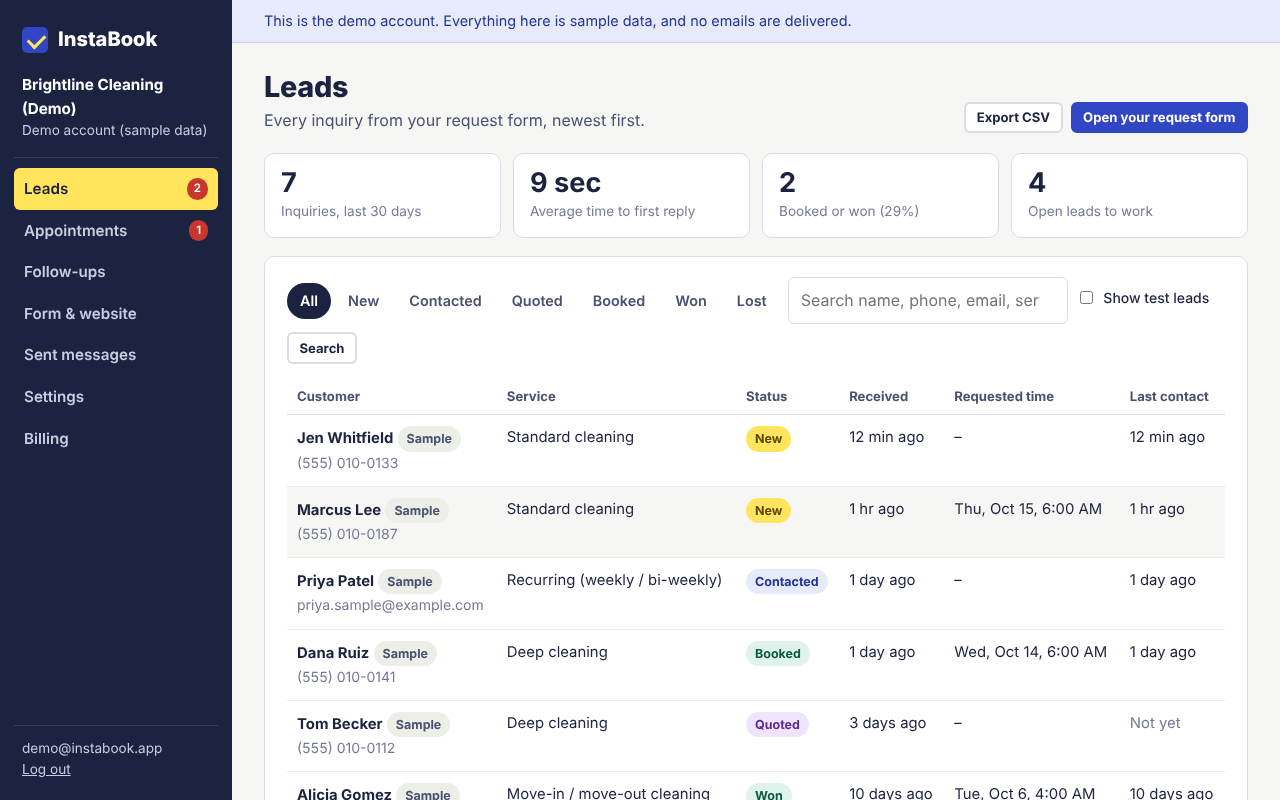1280x800 pixels.
Task: Focus the lead search input field
Action: [x=928, y=300]
